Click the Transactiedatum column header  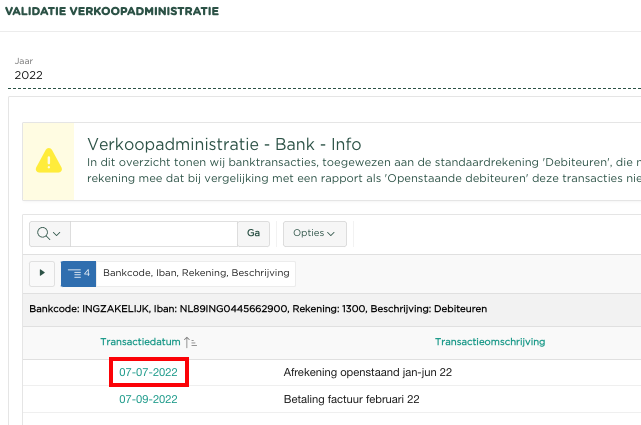pyautogui.click(x=141, y=342)
